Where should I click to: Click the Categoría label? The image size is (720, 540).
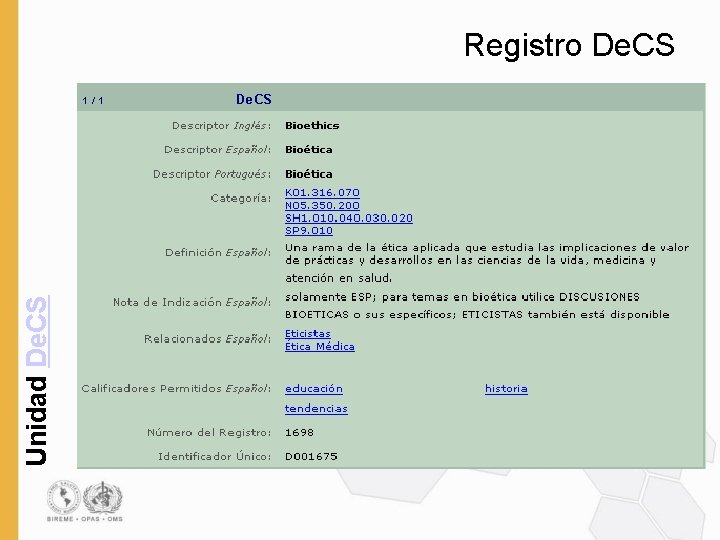[240, 198]
